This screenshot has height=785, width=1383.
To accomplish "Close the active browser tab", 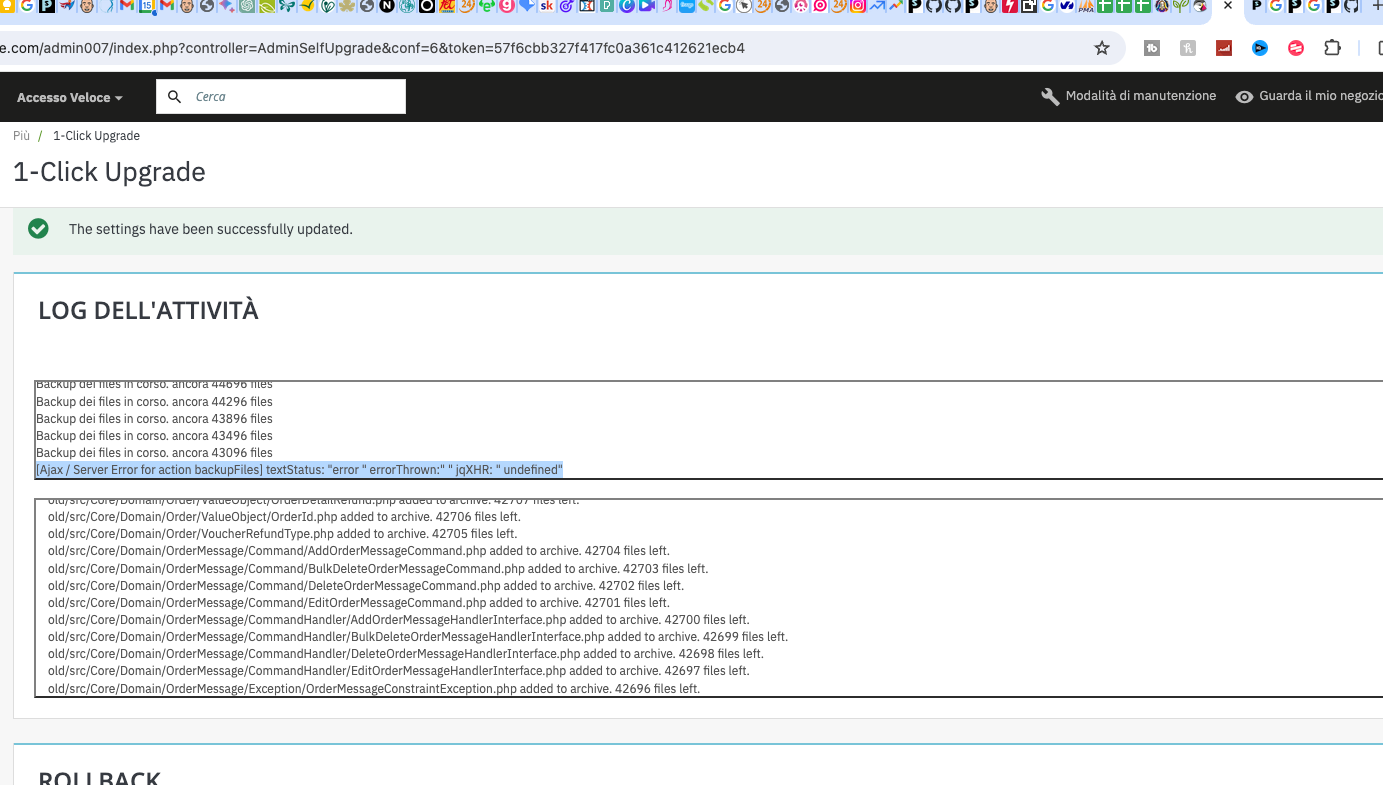I will 1228,6.
